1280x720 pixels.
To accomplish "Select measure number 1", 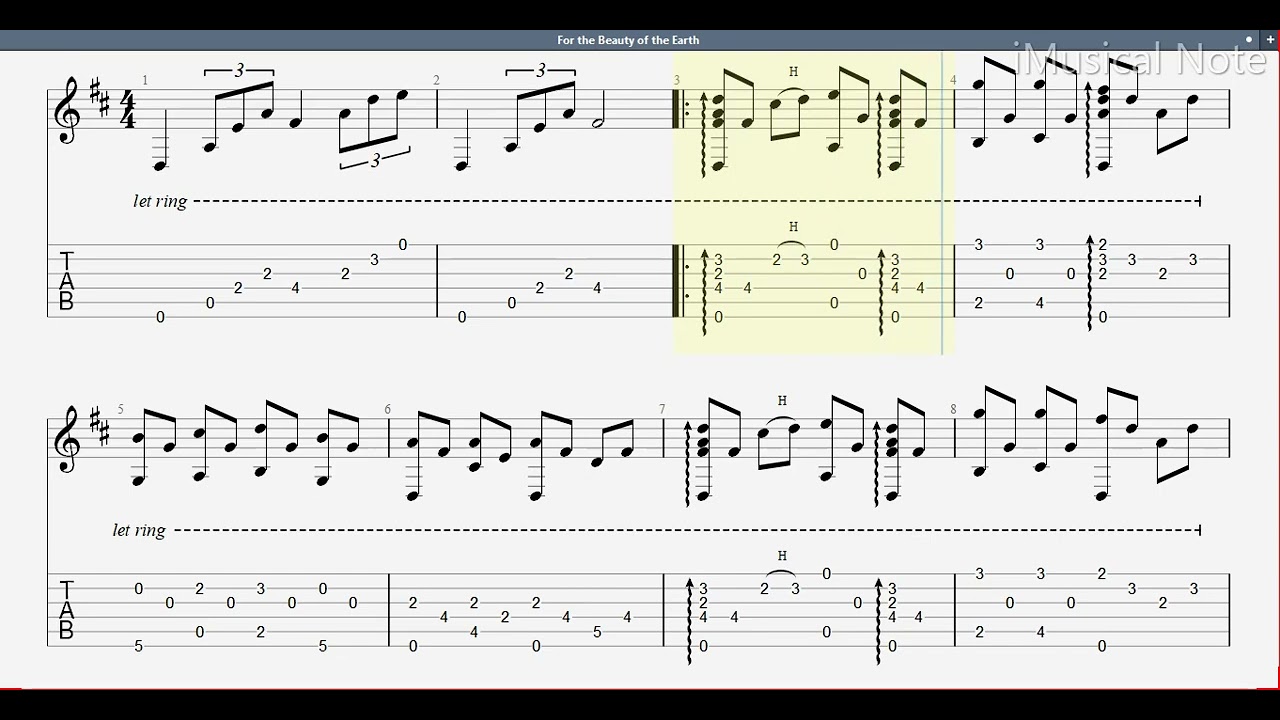I will coord(145,80).
